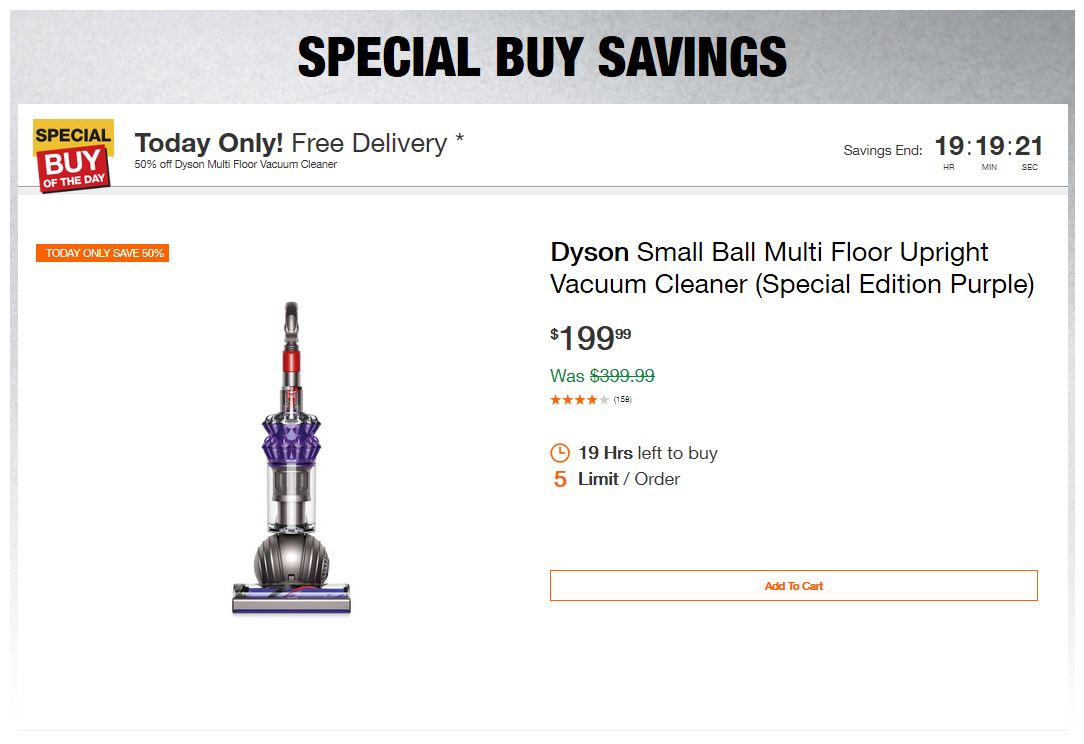Click the Savings End label
The height and width of the screenshot is (744, 1084).
[882, 151]
